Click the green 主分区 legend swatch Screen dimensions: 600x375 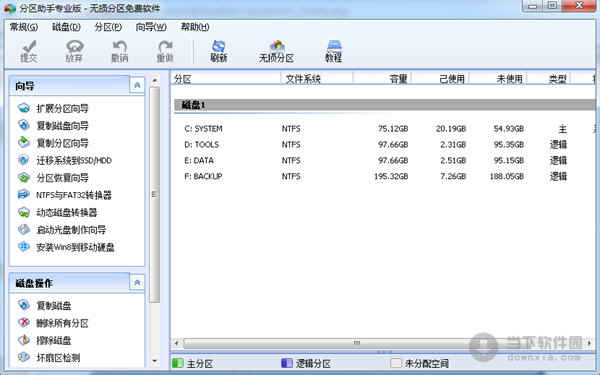coord(178,363)
